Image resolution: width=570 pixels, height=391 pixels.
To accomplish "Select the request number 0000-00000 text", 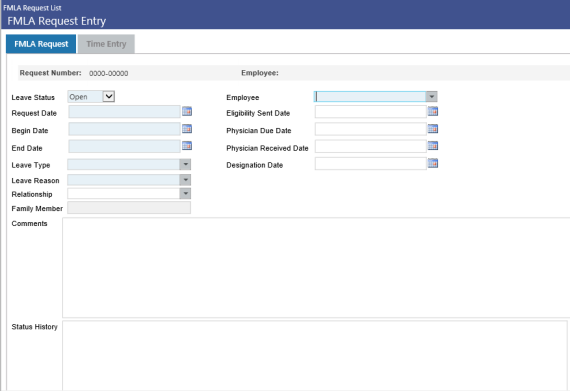I will 108,73.
